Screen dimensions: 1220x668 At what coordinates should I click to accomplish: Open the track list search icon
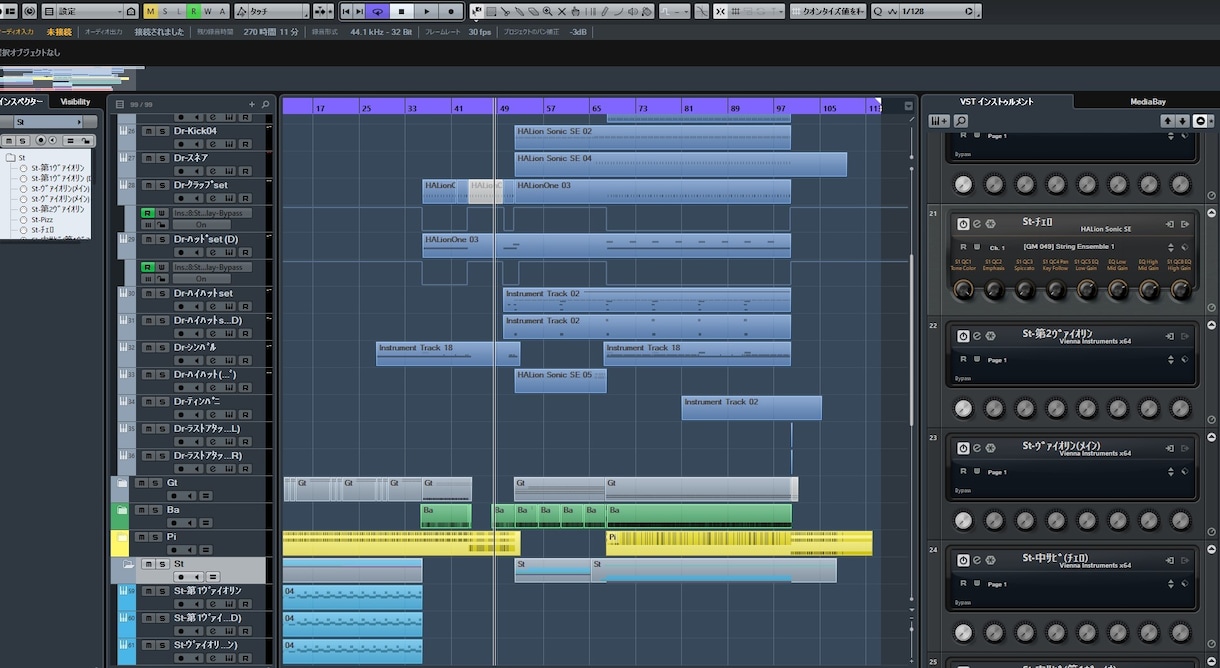[x=265, y=104]
